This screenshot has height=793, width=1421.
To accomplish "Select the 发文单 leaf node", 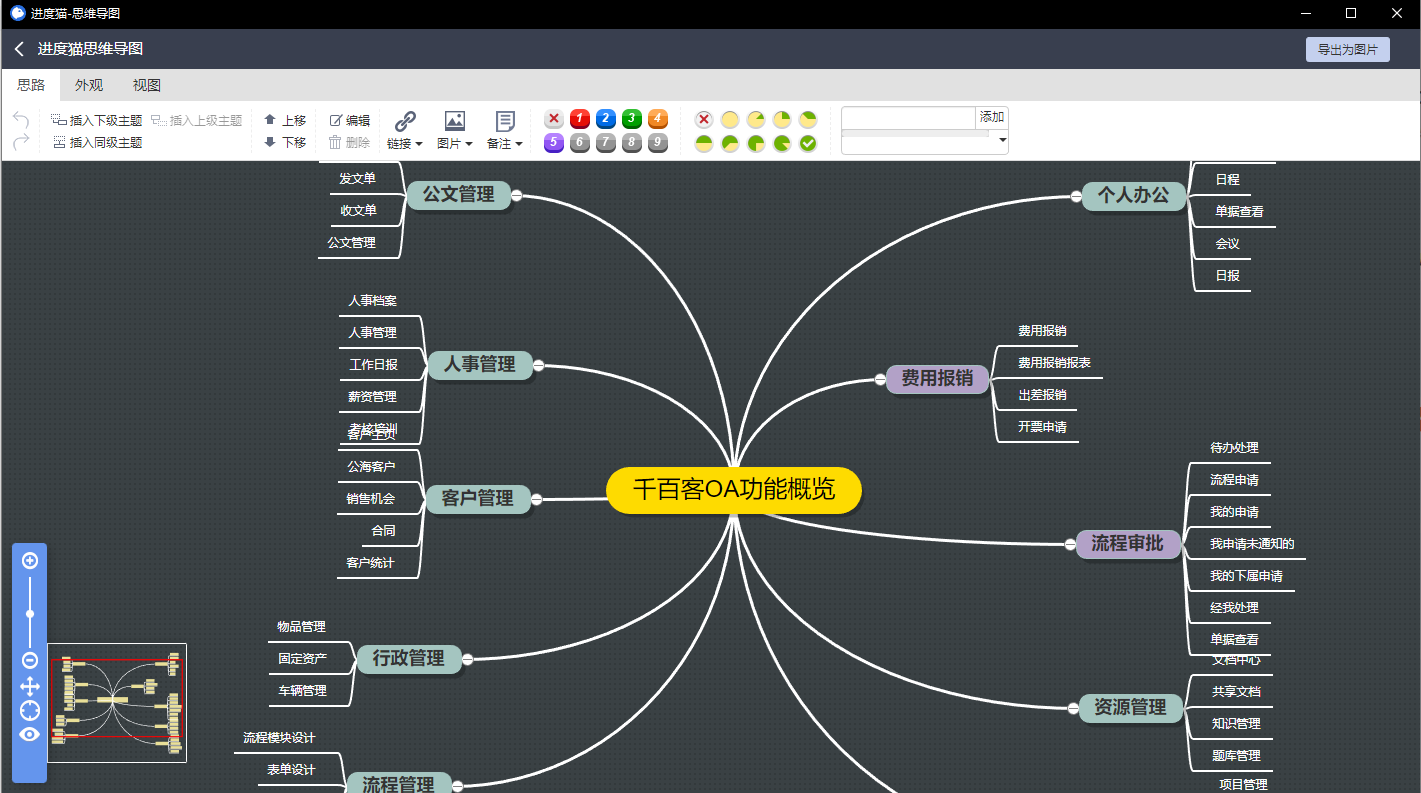I will pos(358,179).
